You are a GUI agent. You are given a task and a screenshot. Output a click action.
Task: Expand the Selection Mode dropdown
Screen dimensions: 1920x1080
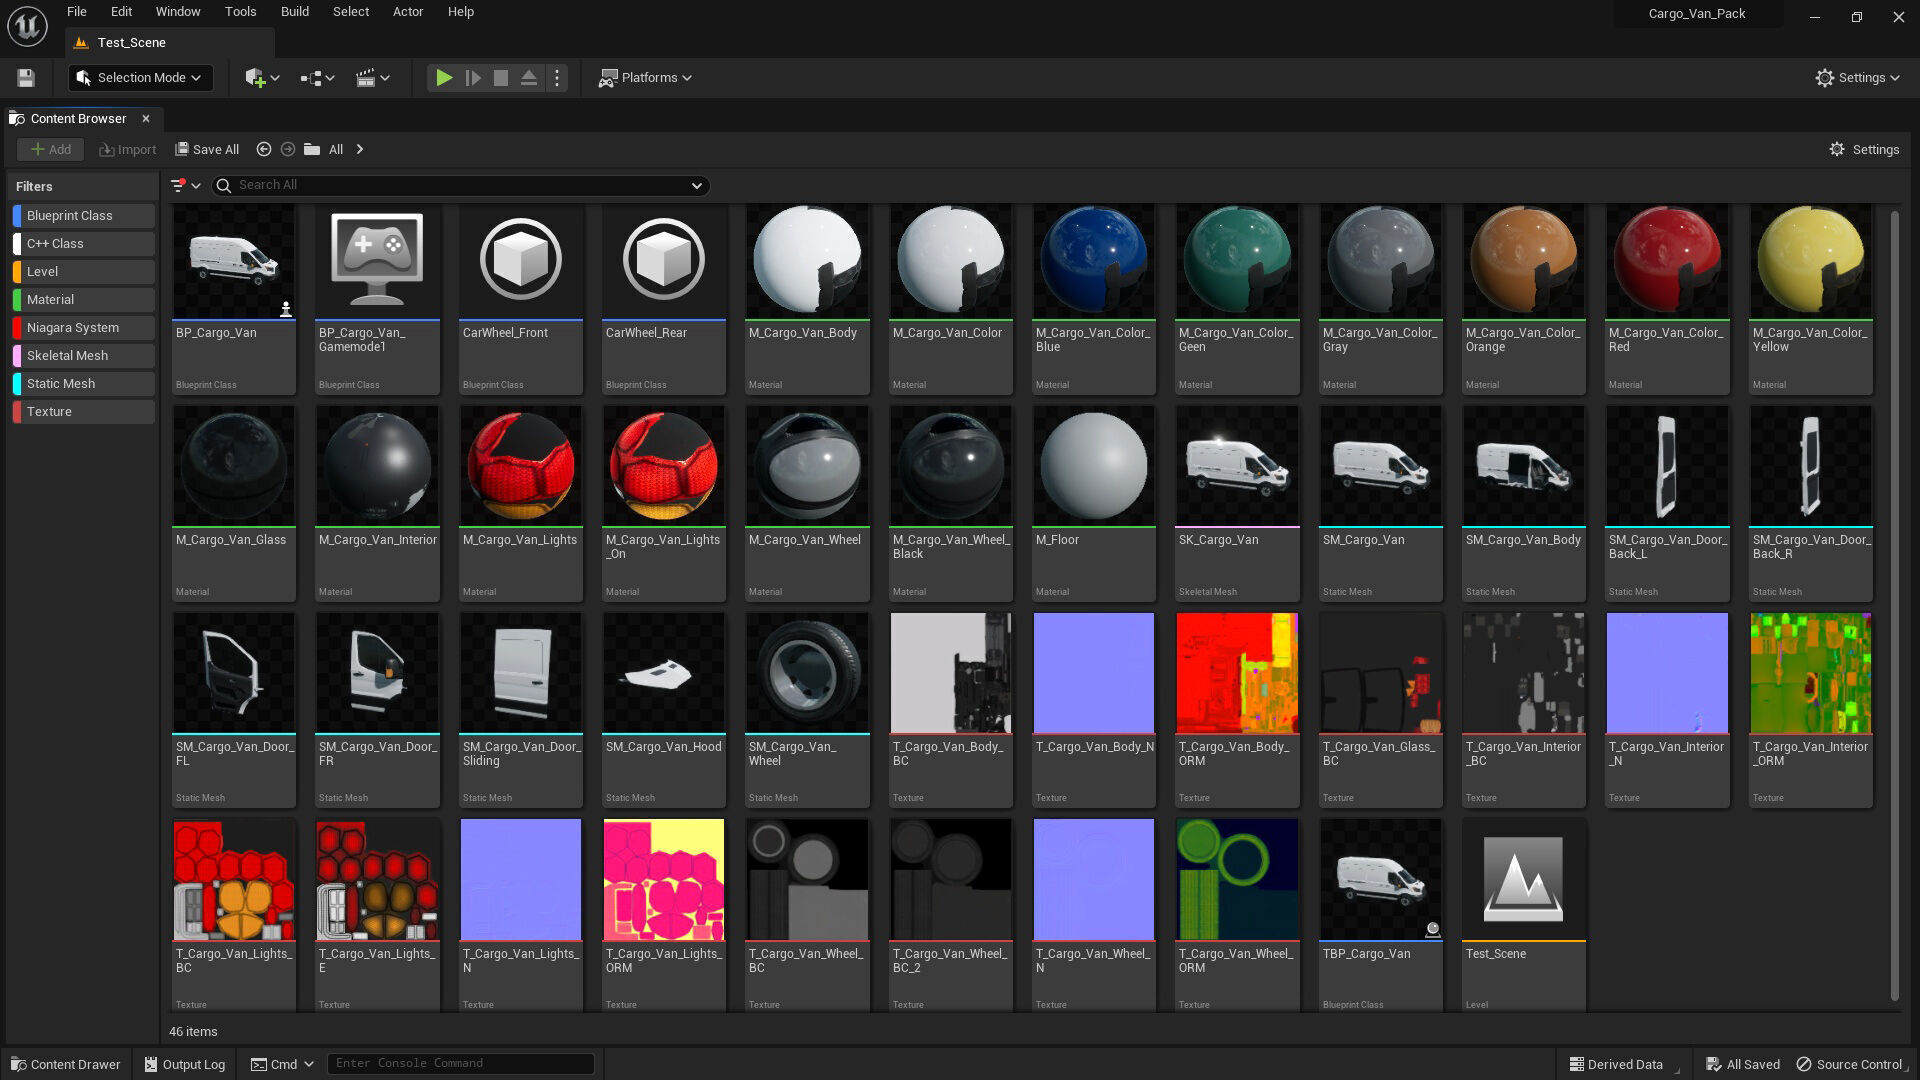tap(140, 77)
